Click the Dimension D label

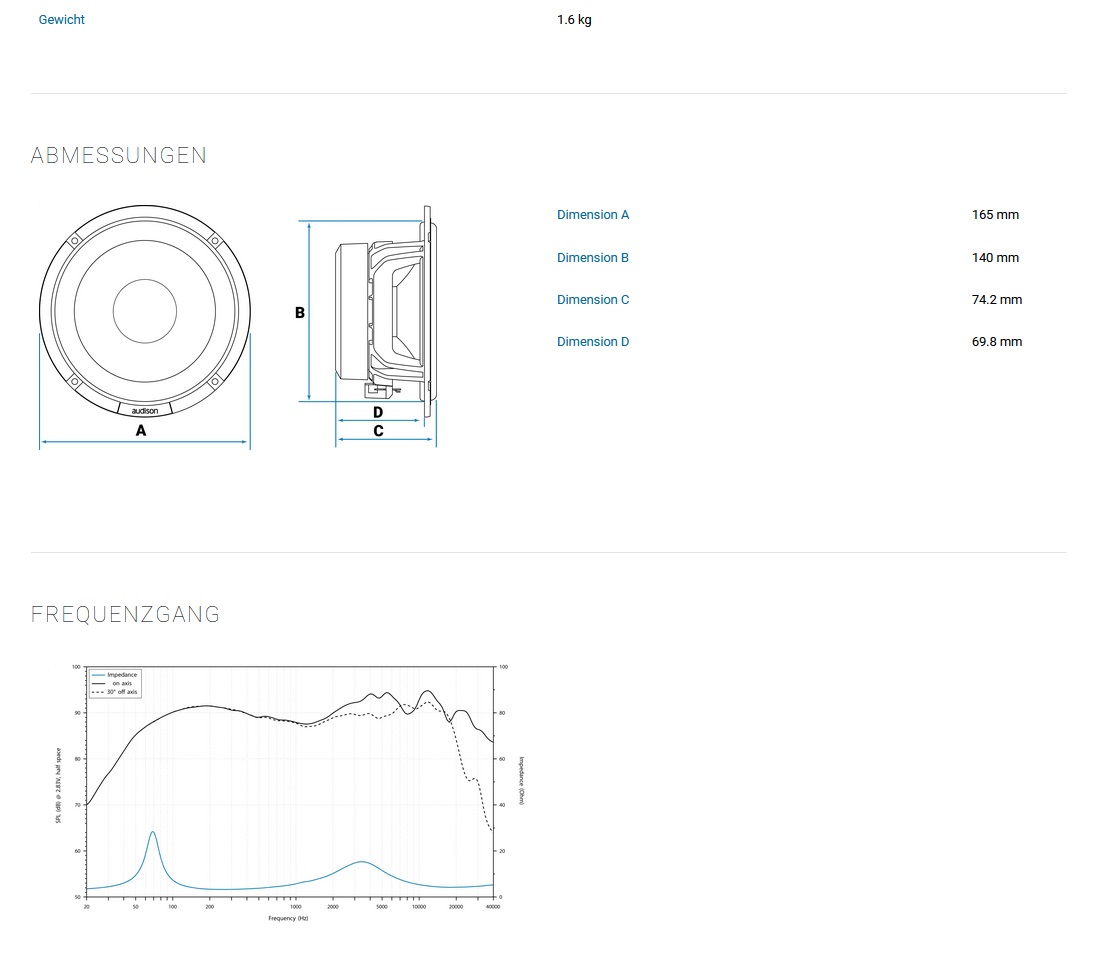pyautogui.click(x=593, y=342)
